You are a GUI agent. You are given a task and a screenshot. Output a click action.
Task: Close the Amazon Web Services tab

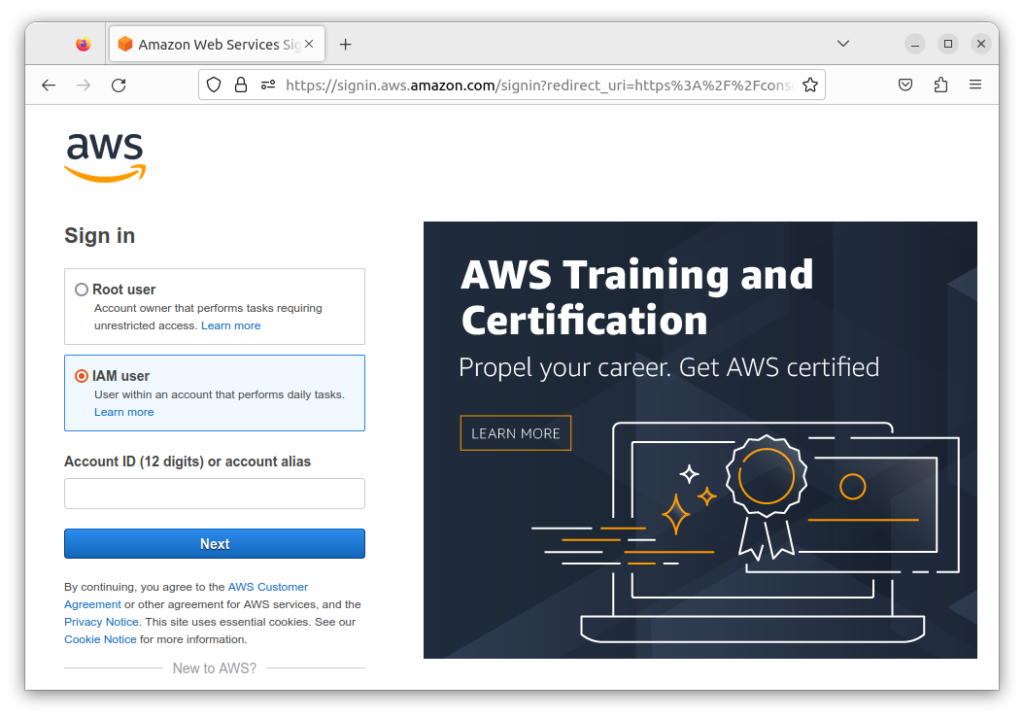(x=309, y=44)
